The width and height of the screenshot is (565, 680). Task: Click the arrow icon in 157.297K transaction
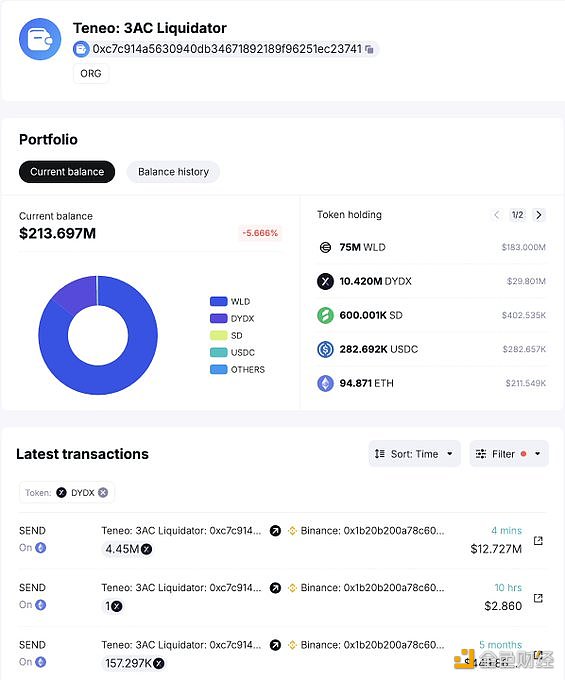[x=275, y=645]
